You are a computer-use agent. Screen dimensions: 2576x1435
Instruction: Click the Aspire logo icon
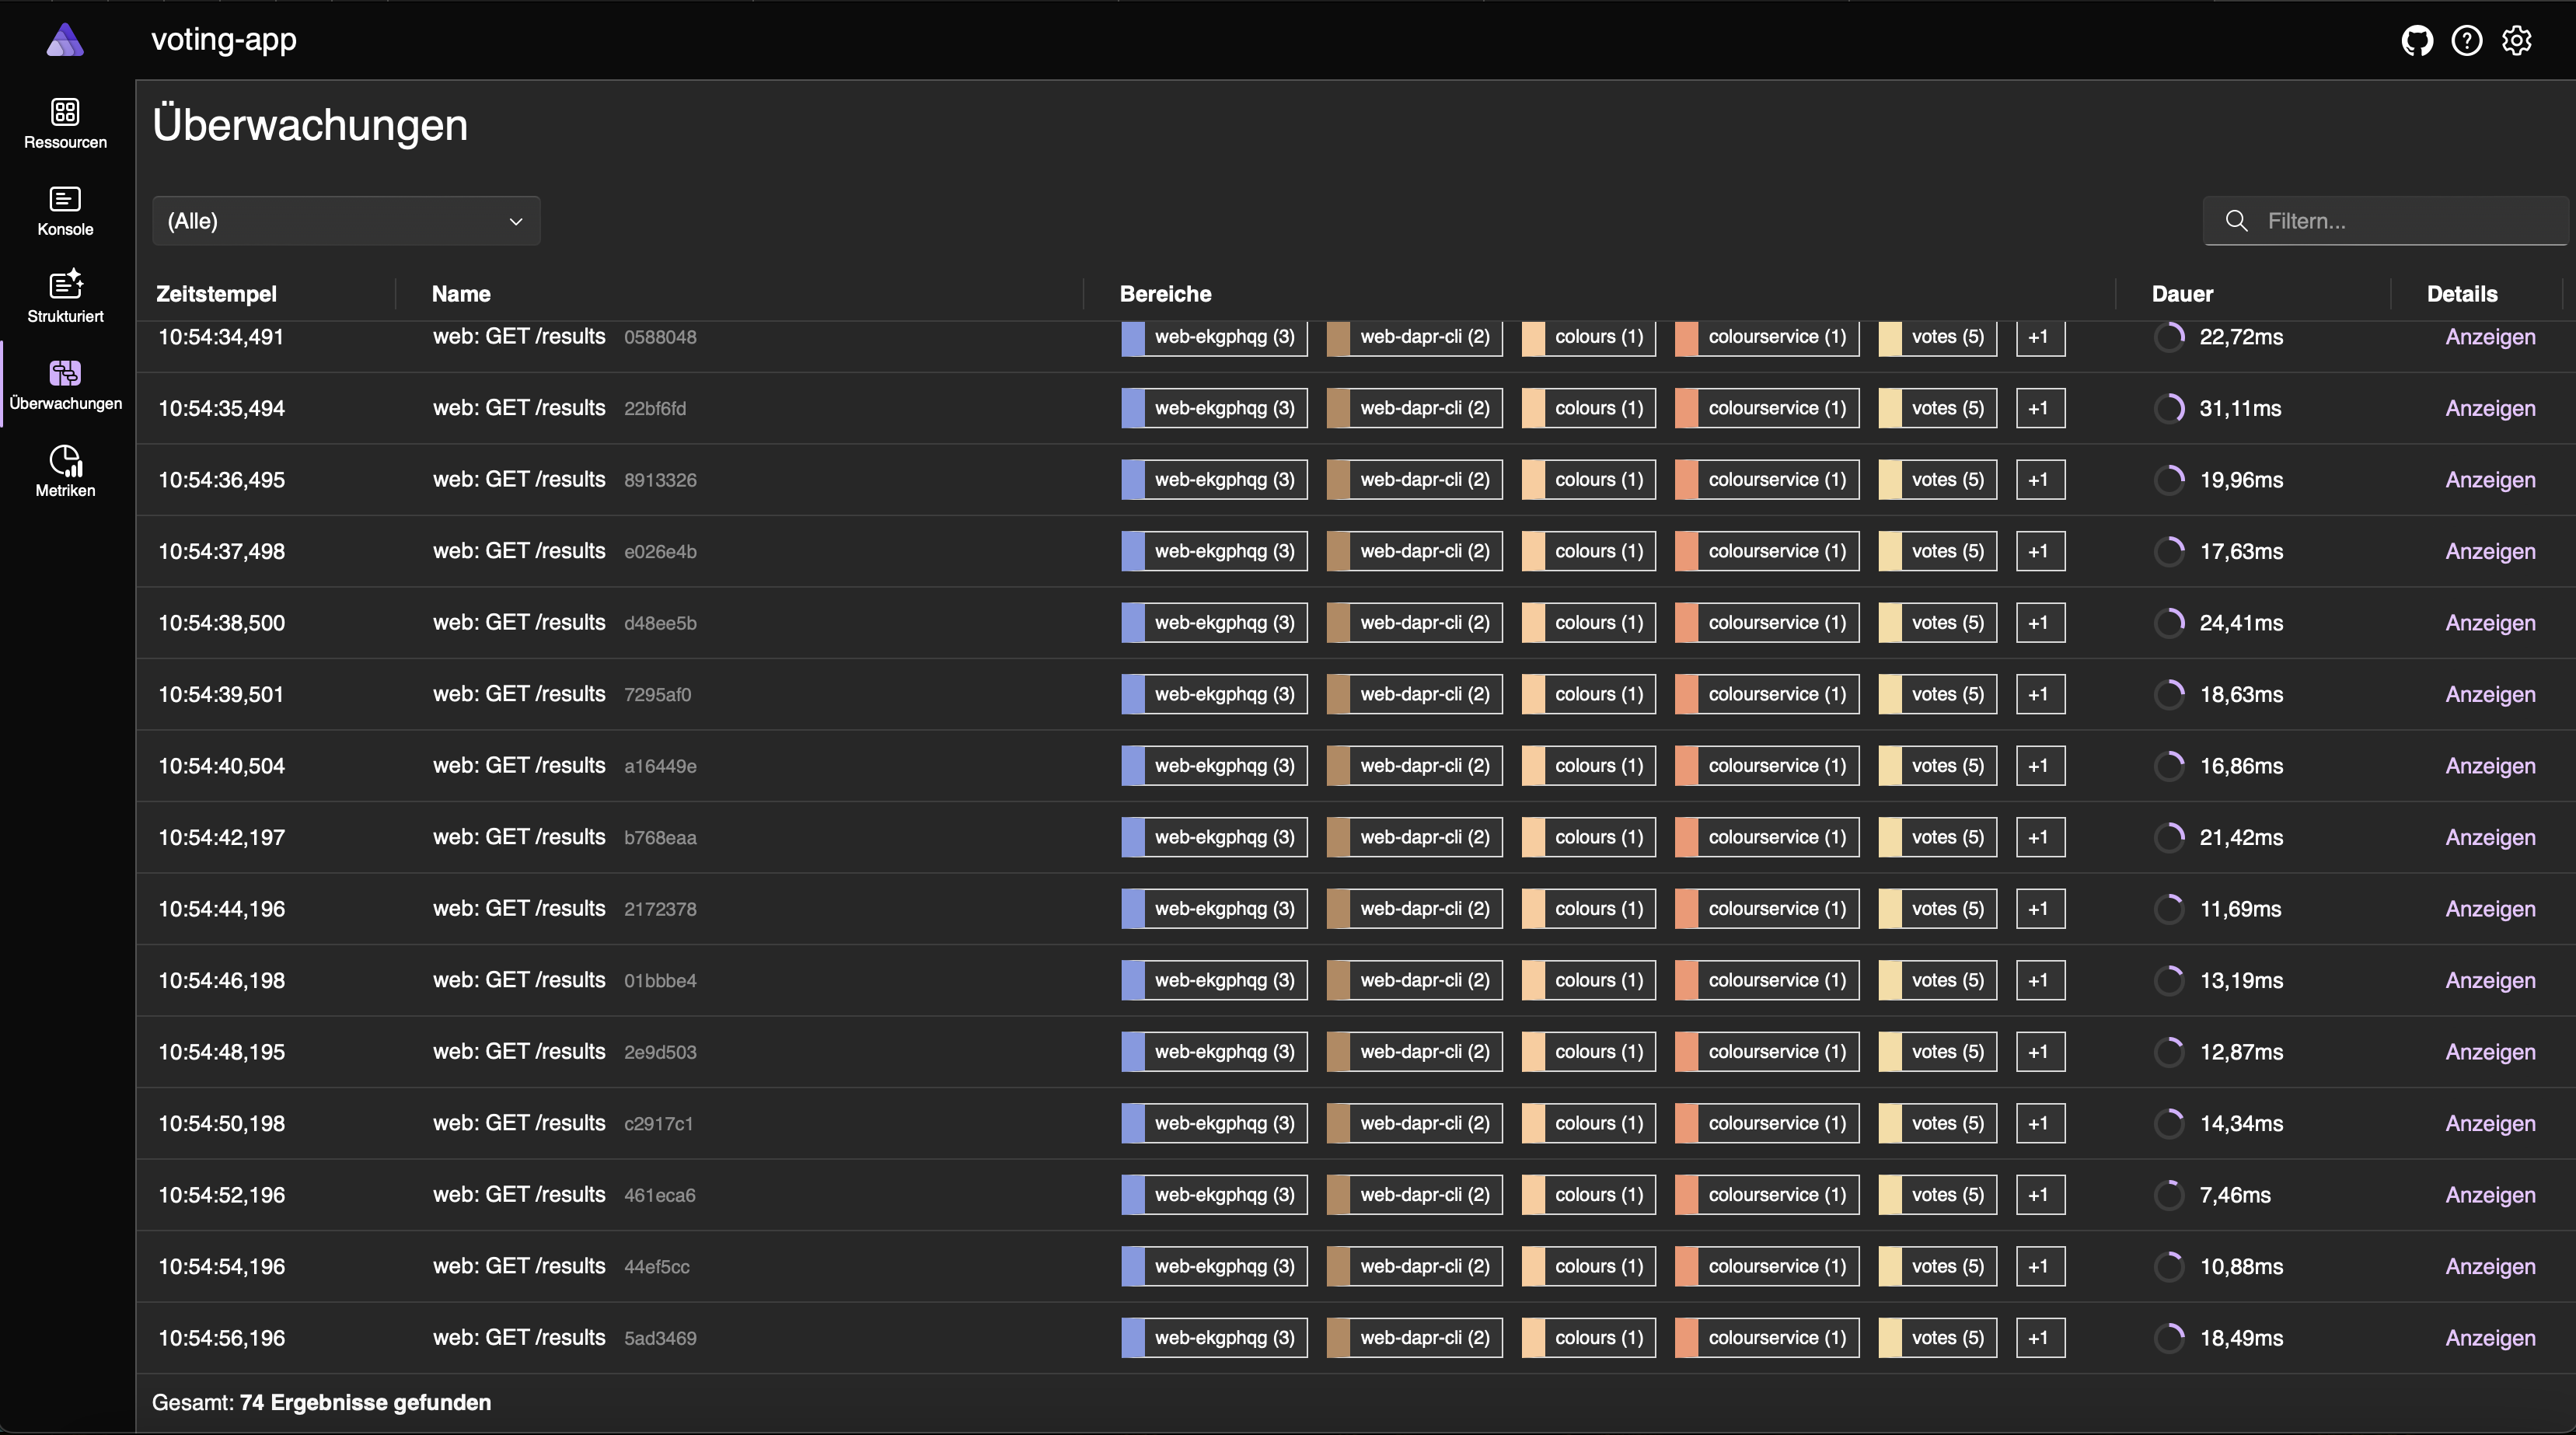coord(65,40)
